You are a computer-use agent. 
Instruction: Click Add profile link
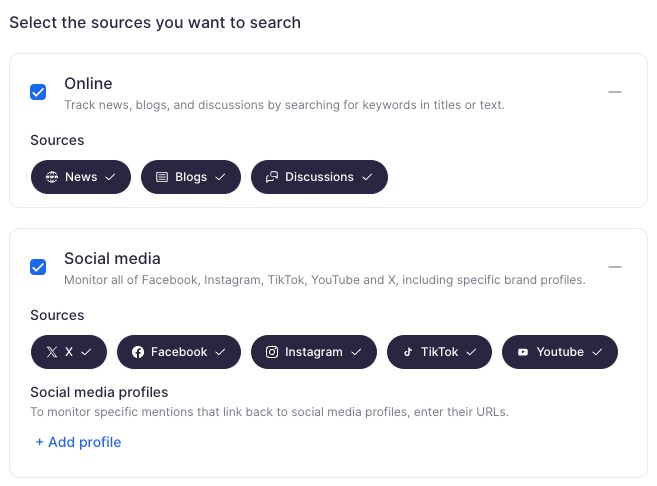(x=78, y=442)
